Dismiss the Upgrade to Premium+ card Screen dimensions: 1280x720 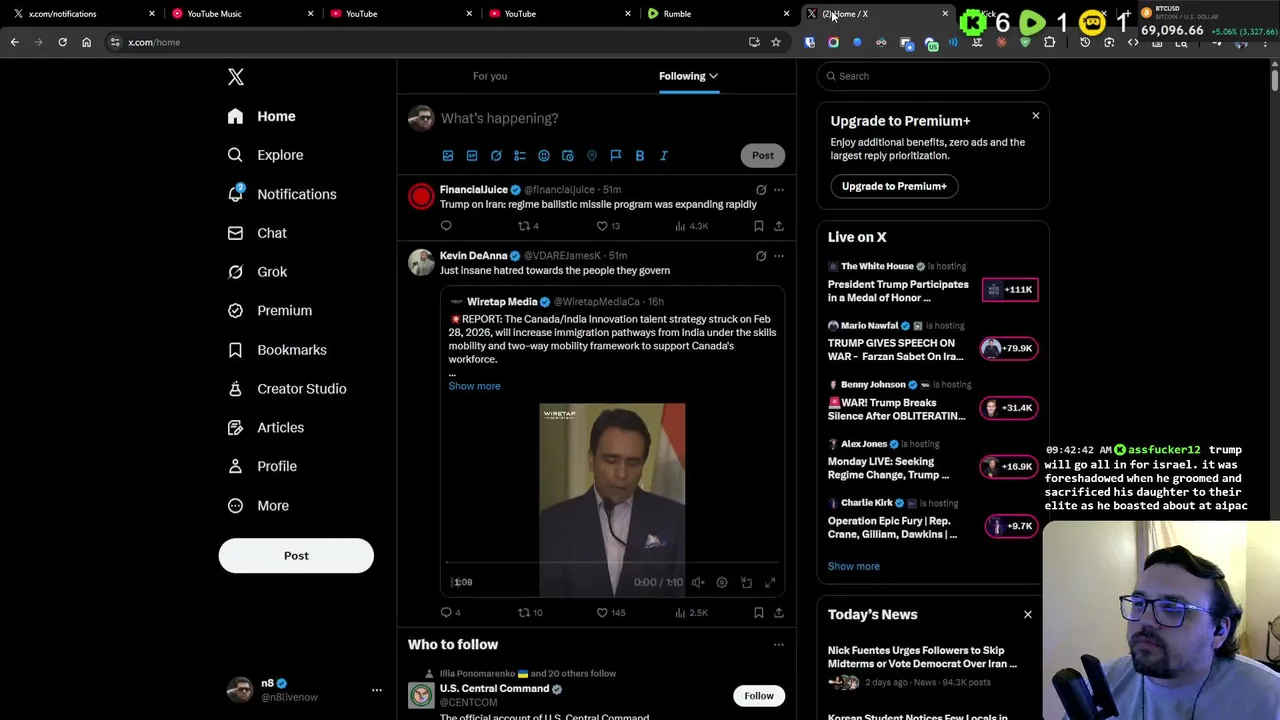(x=1036, y=116)
